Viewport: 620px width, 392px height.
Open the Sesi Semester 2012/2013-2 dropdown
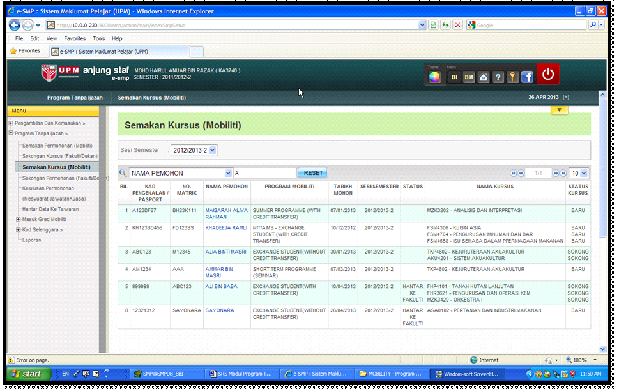(213, 150)
